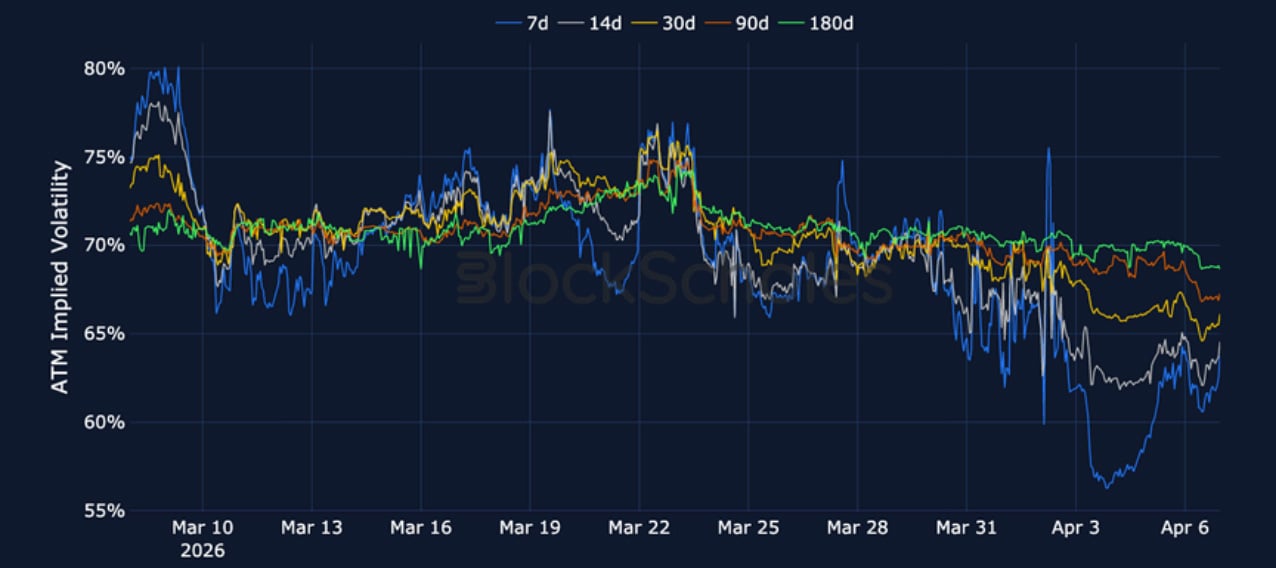Click the 60% y-axis label
This screenshot has width=1276, height=568.
(104, 422)
